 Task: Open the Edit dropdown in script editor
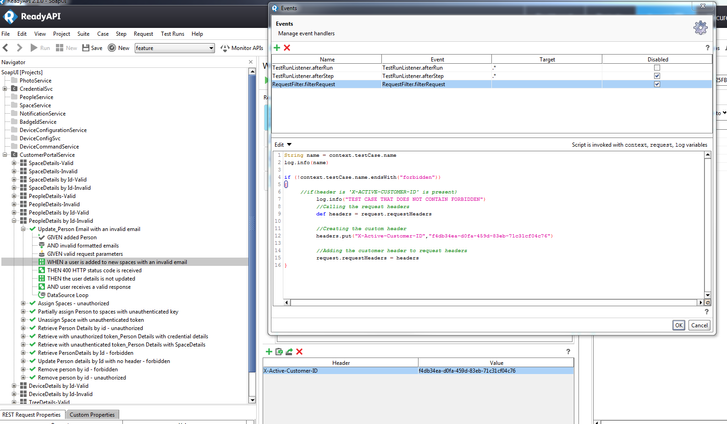click(x=283, y=144)
